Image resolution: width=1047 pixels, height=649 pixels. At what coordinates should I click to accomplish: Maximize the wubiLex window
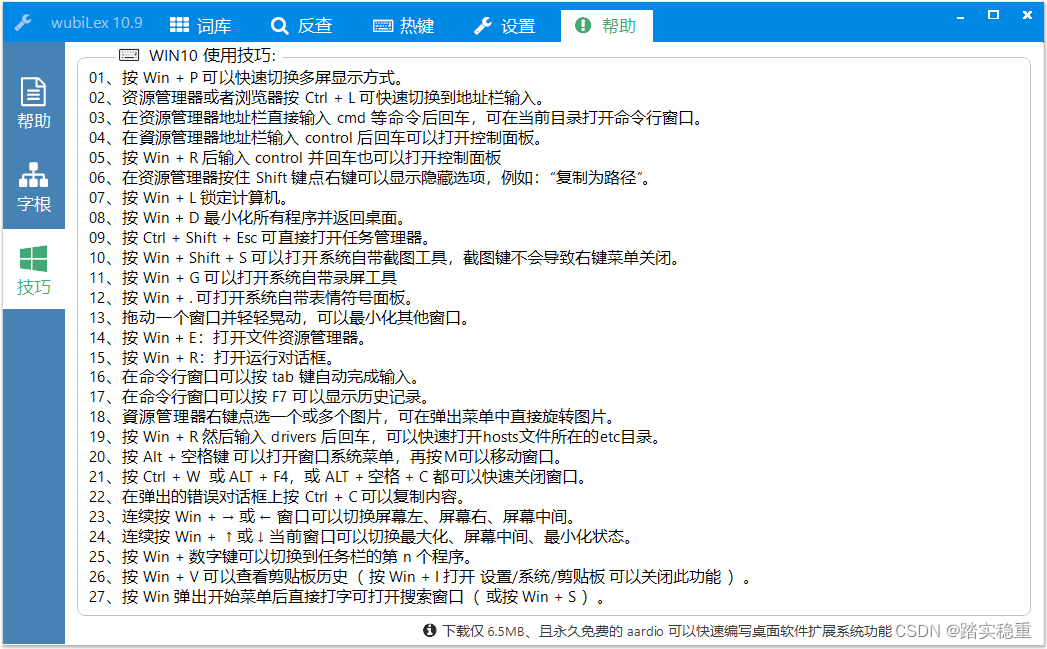pyautogui.click(x=994, y=15)
